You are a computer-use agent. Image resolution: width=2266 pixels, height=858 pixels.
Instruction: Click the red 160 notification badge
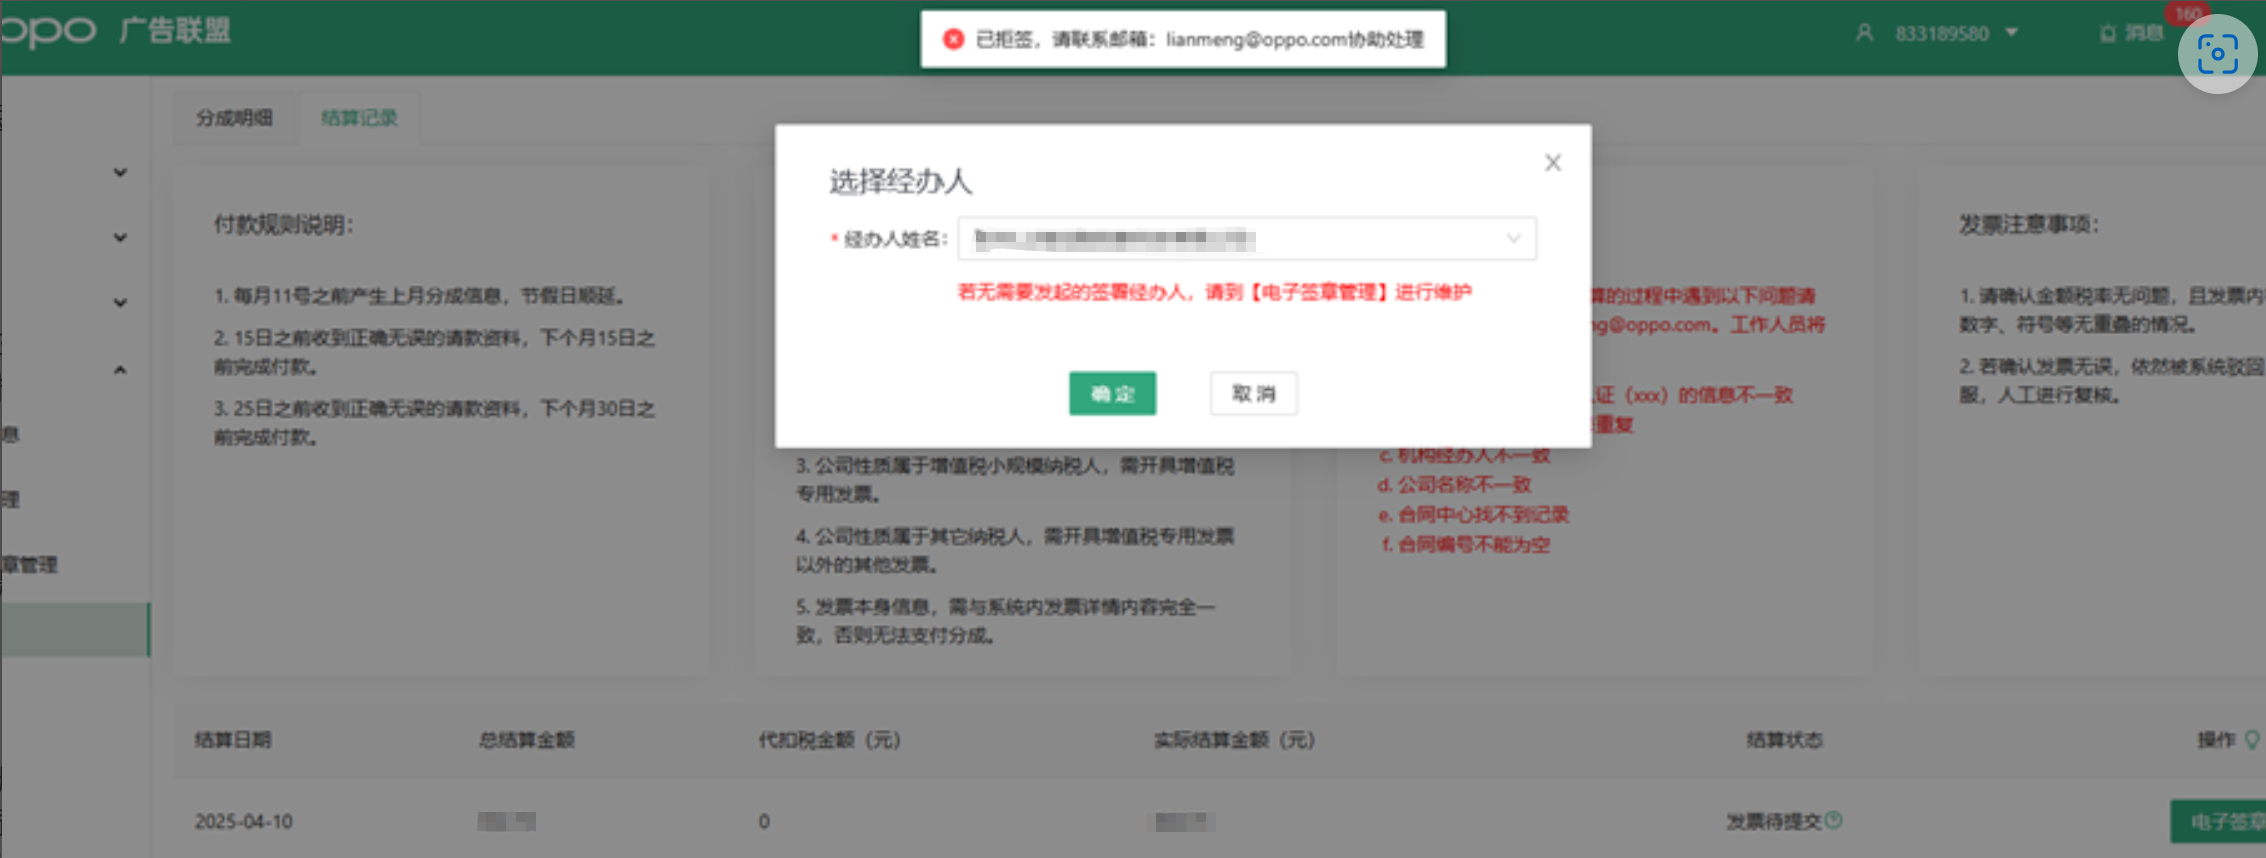(2187, 14)
